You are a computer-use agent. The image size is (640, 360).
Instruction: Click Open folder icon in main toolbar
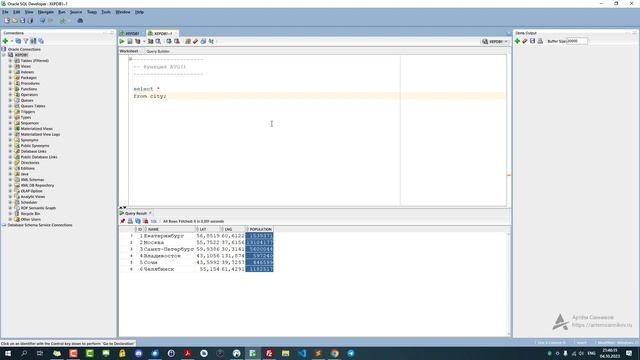tap(15, 20)
